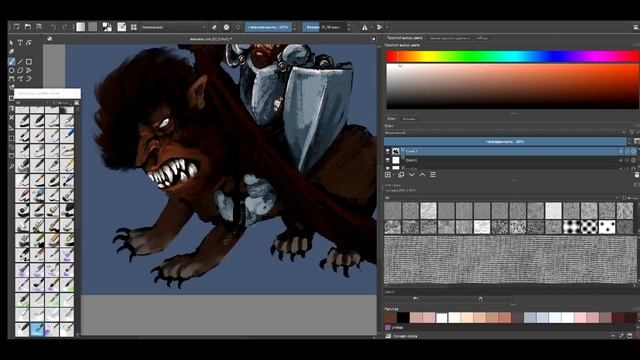This screenshot has height=360, width=640.
Task: Expand the add-layer type arrow
Action: [x=393, y=175]
